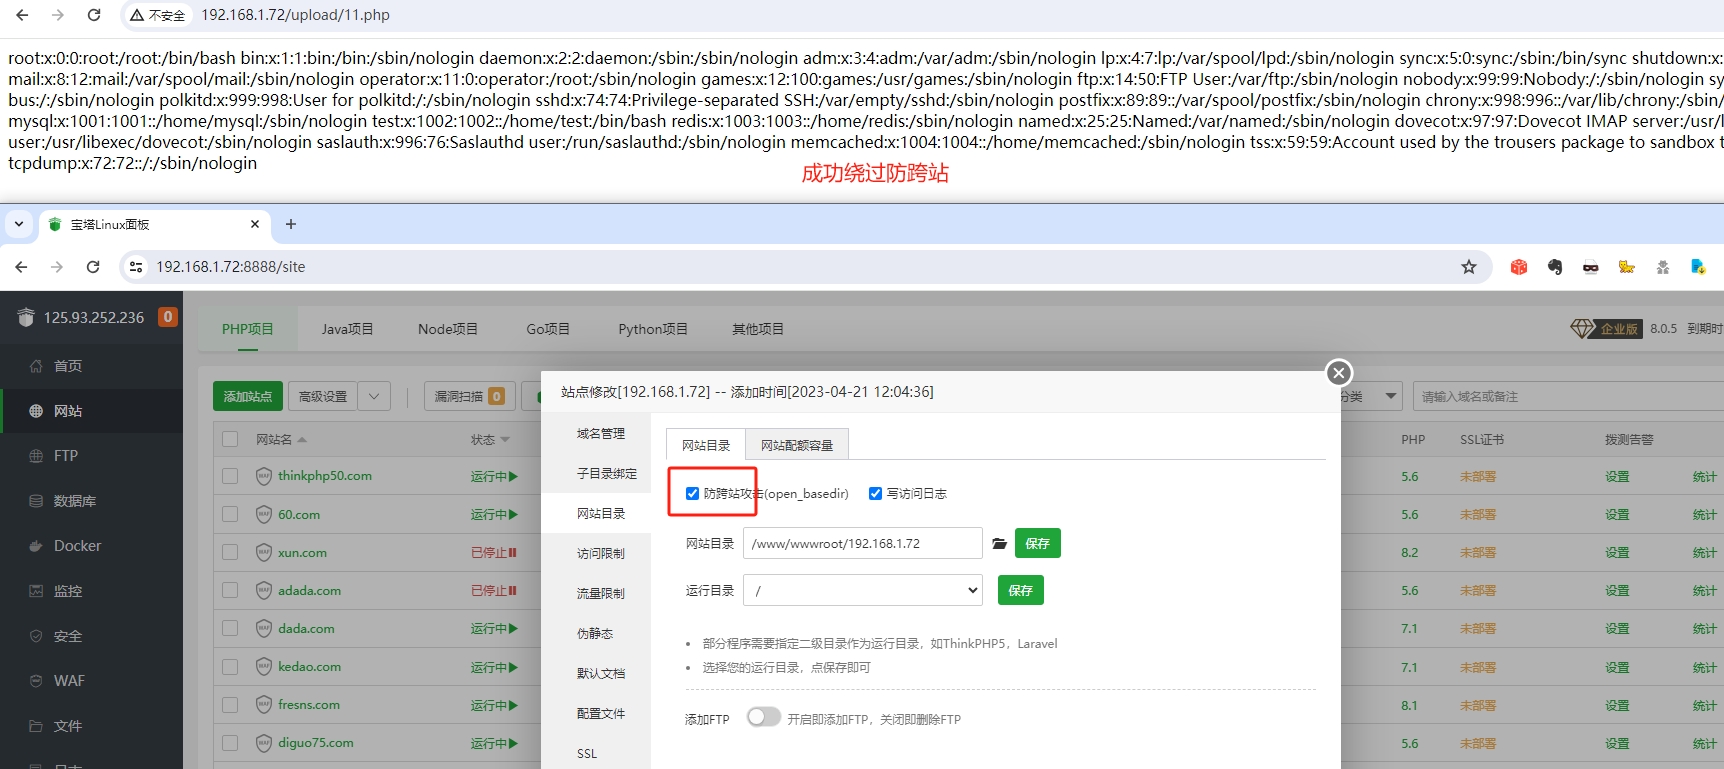Open the dark bird extension icon

[1555, 267]
